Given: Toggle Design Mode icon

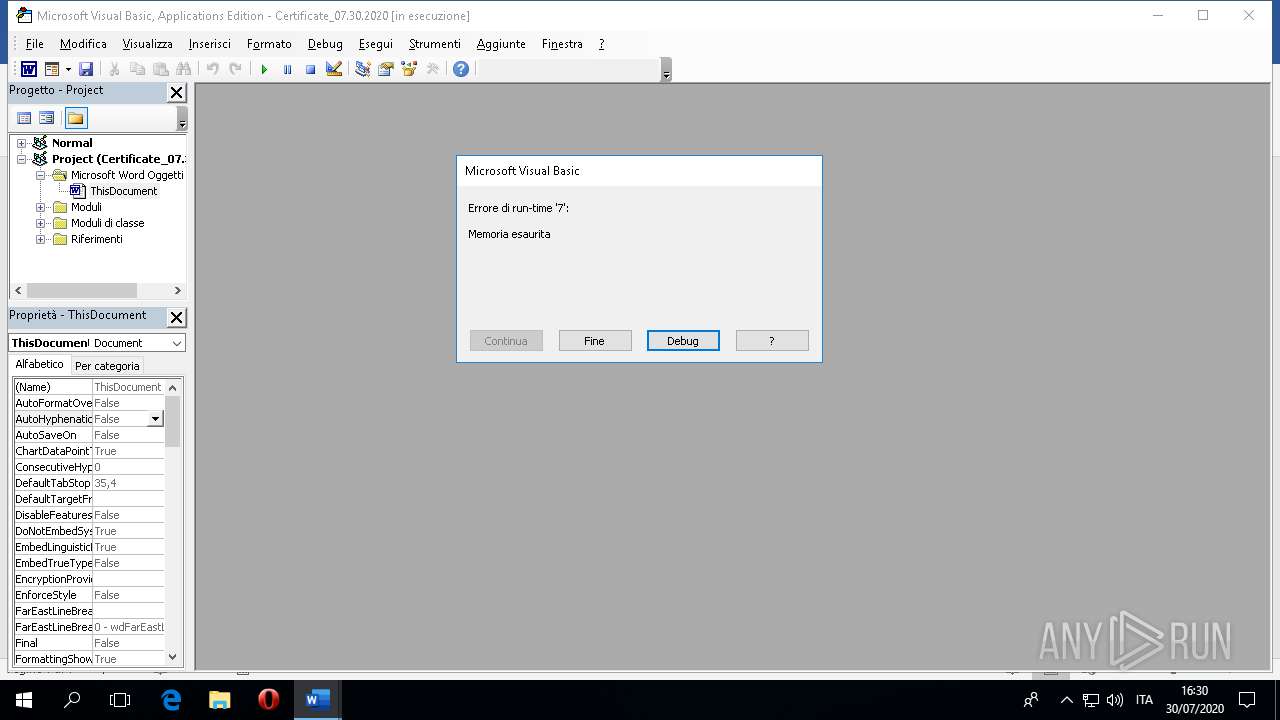Looking at the screenshot, I should coord(334,69).
